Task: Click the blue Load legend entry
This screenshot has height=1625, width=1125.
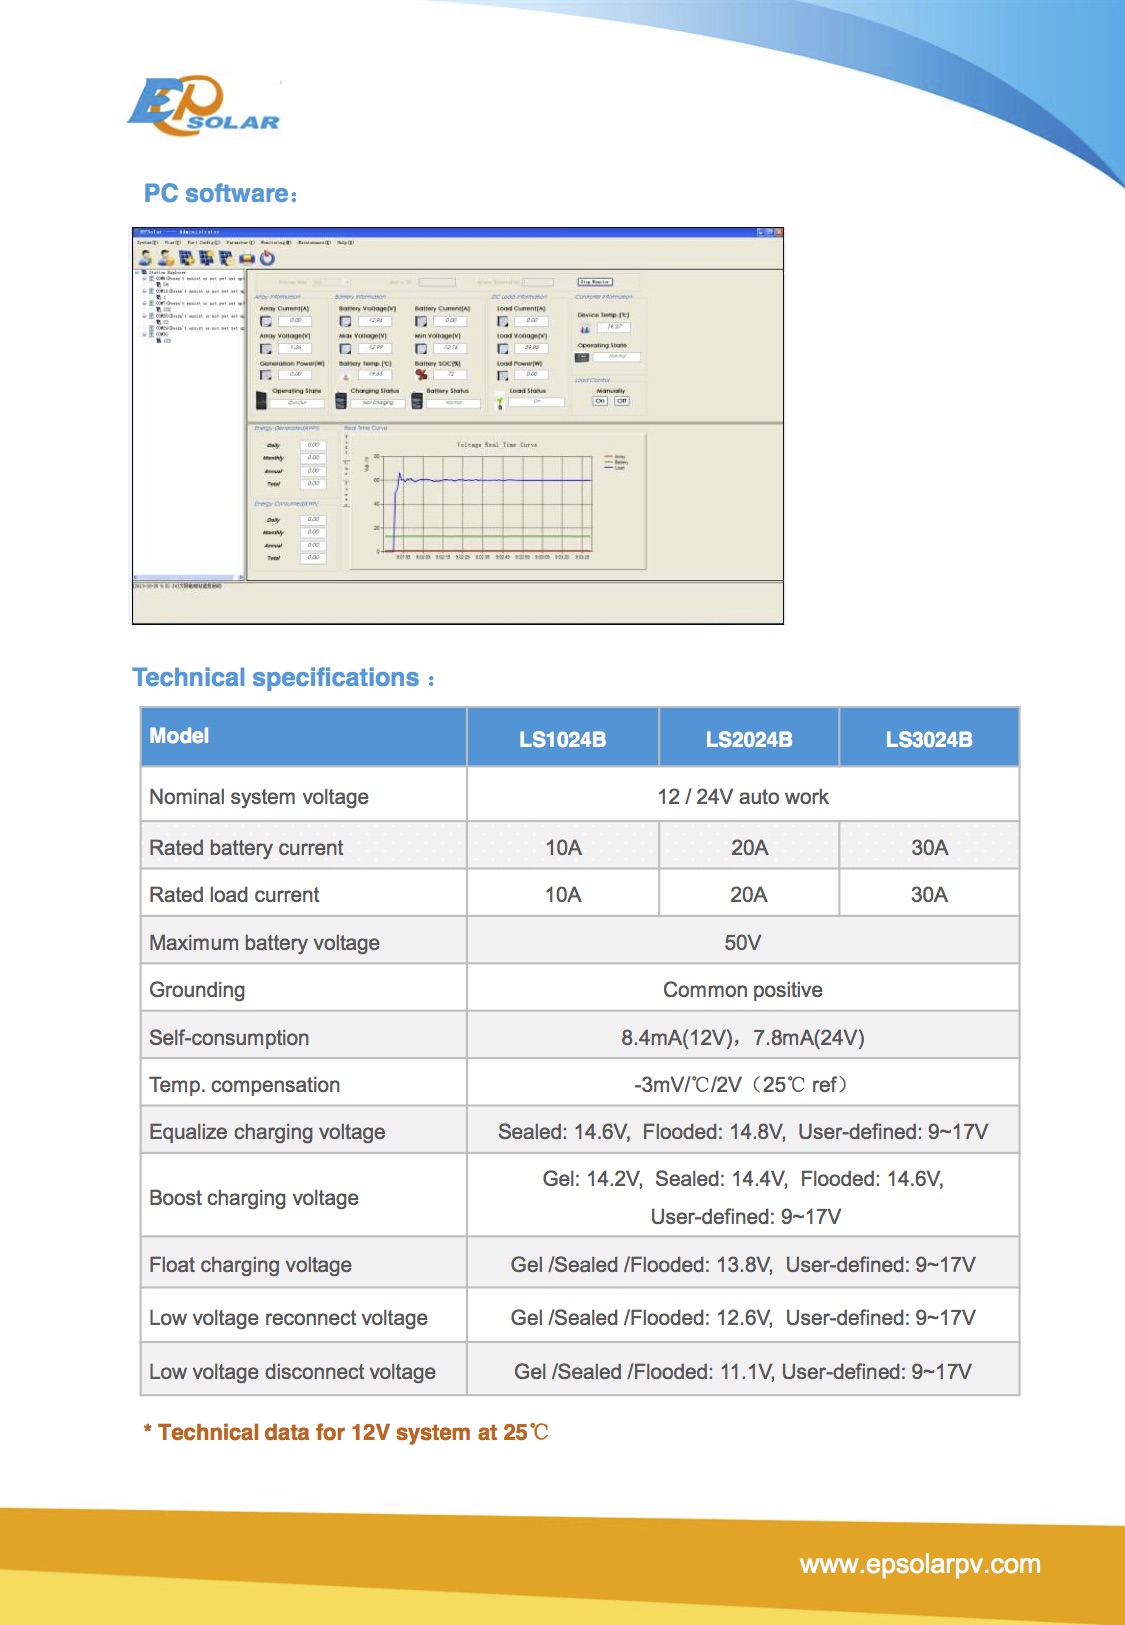Action: coord(615,468)
